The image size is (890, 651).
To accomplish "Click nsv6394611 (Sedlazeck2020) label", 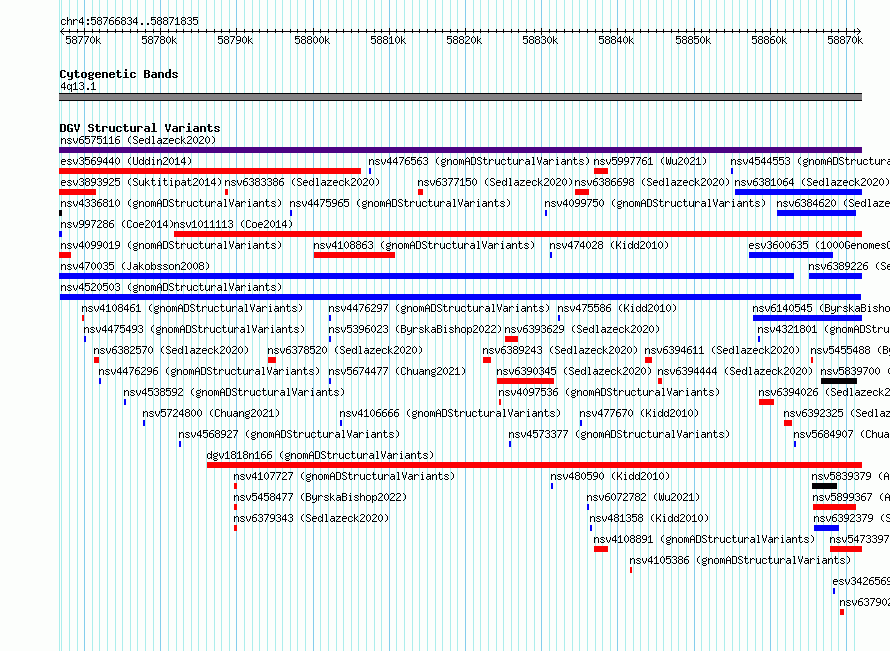I will pos(722,350).
